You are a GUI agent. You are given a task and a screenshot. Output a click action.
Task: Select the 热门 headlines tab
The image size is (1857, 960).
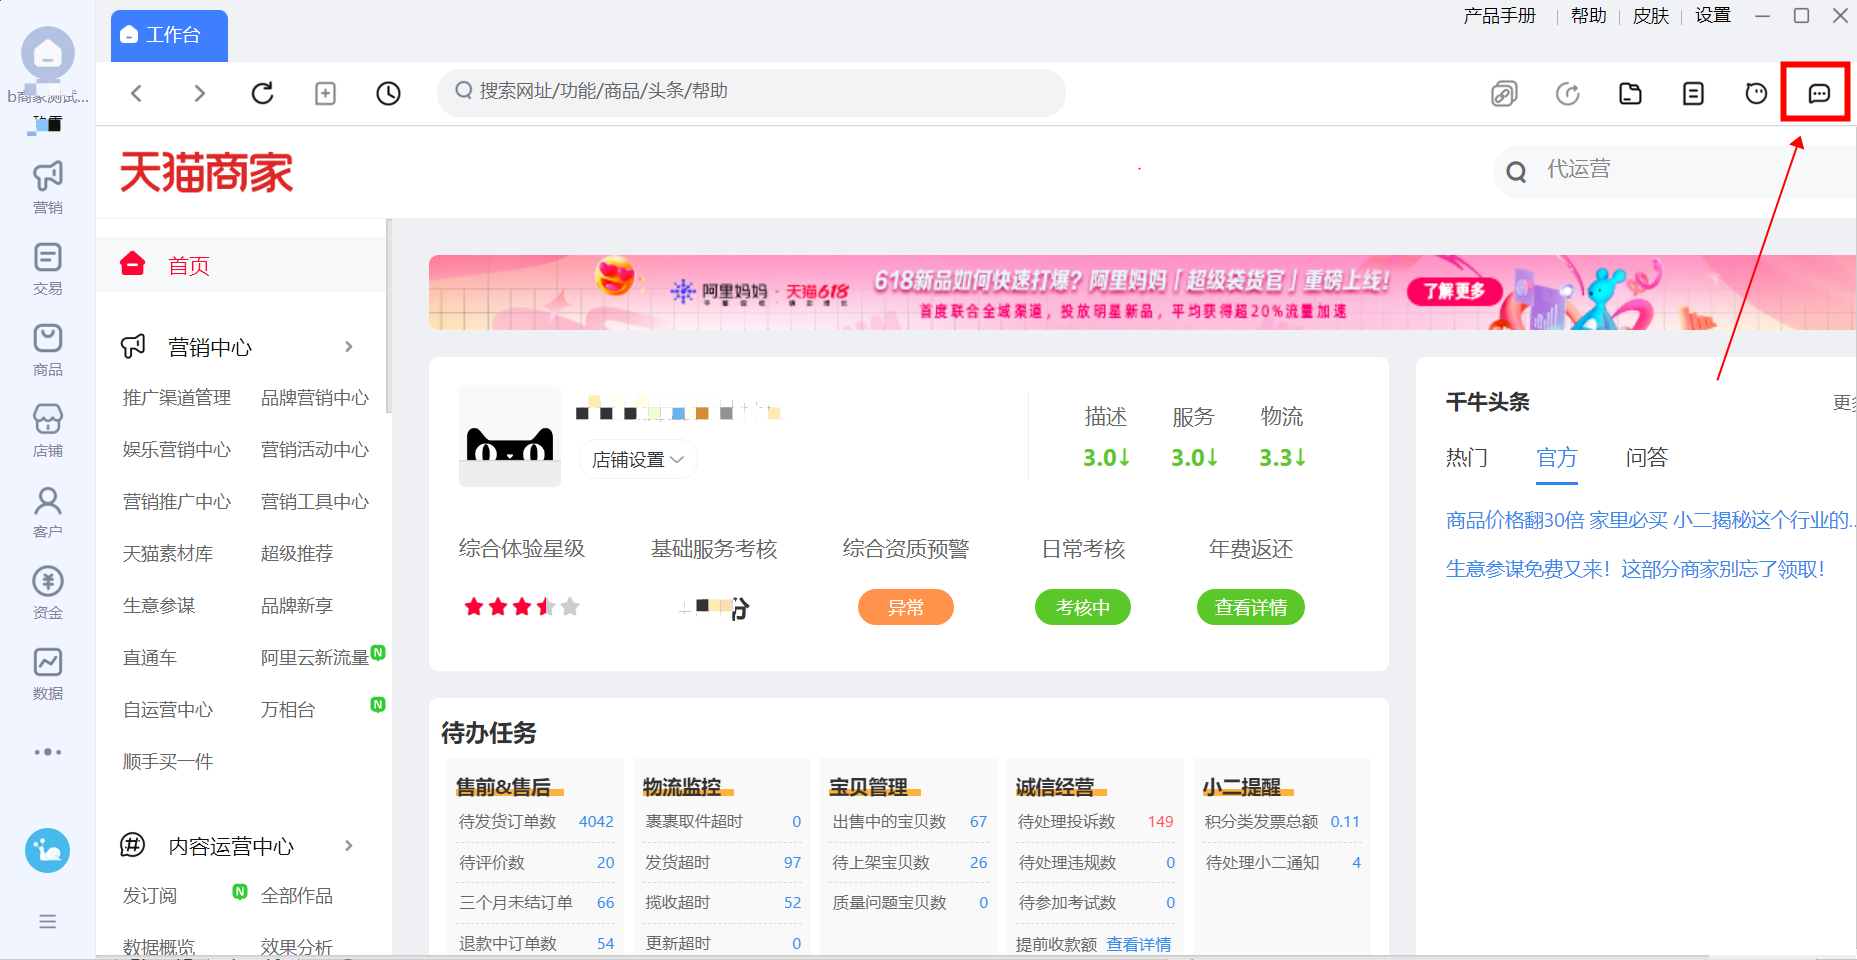pyautogui.click(x=1467, y=458)
